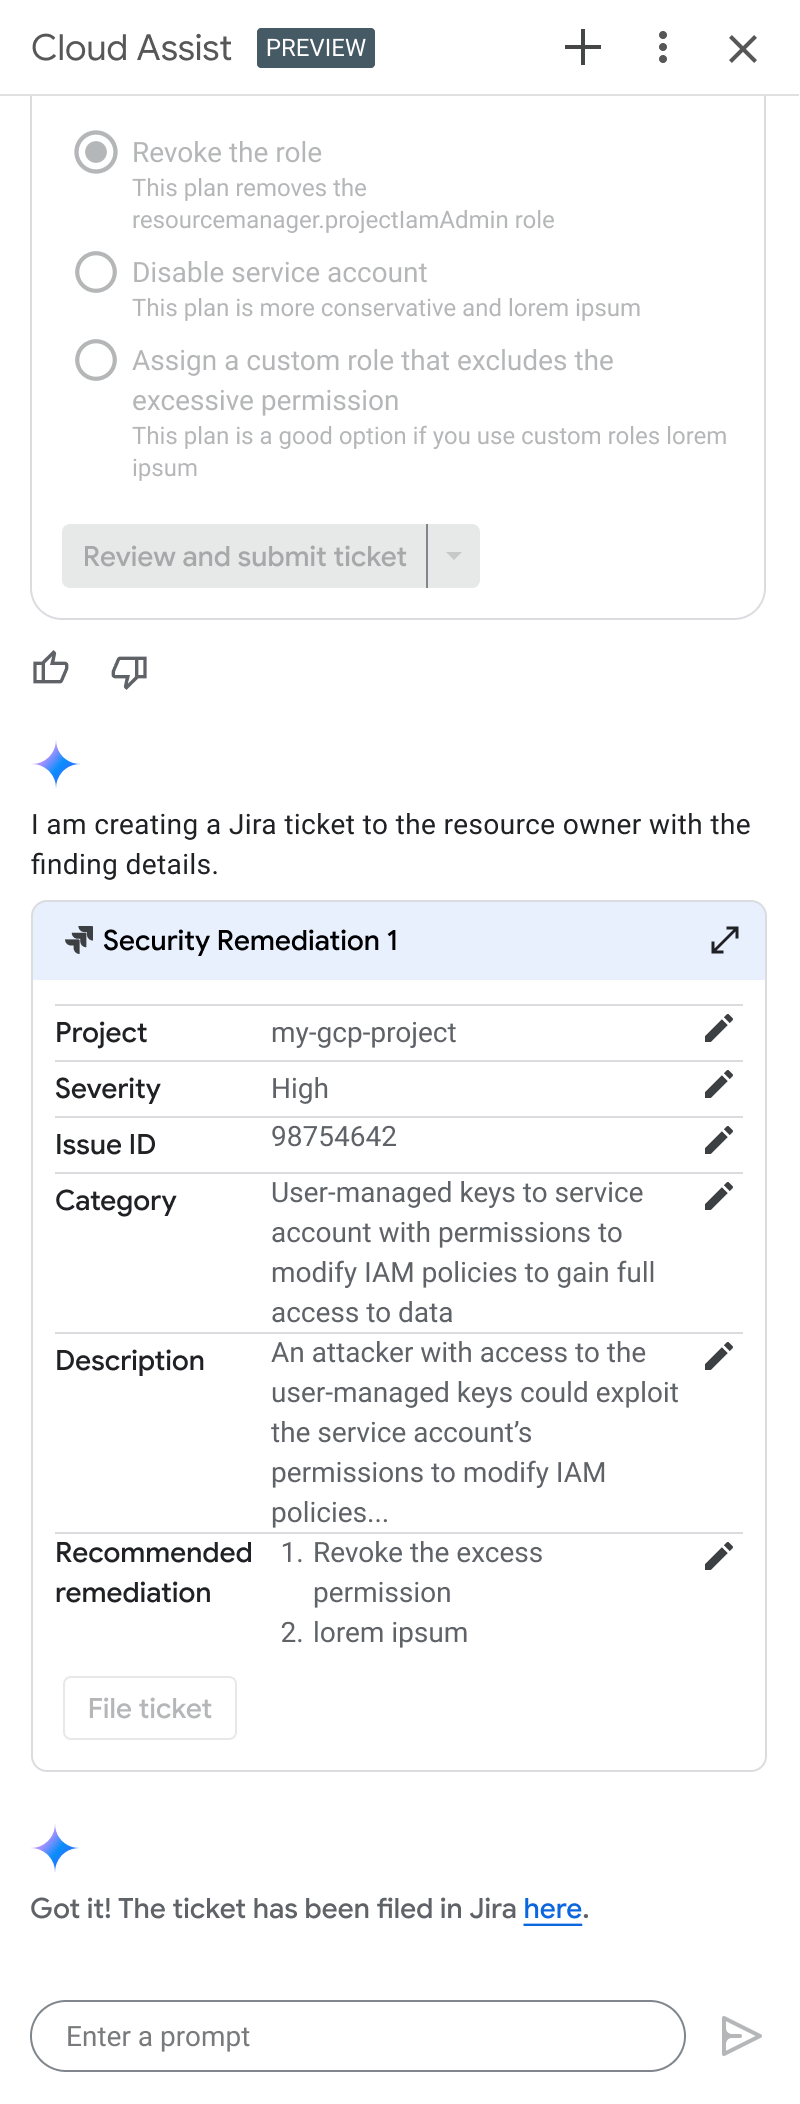Edit the Recommended remediation field
The image size is (800, 2104).
(x=719, y=1556)
